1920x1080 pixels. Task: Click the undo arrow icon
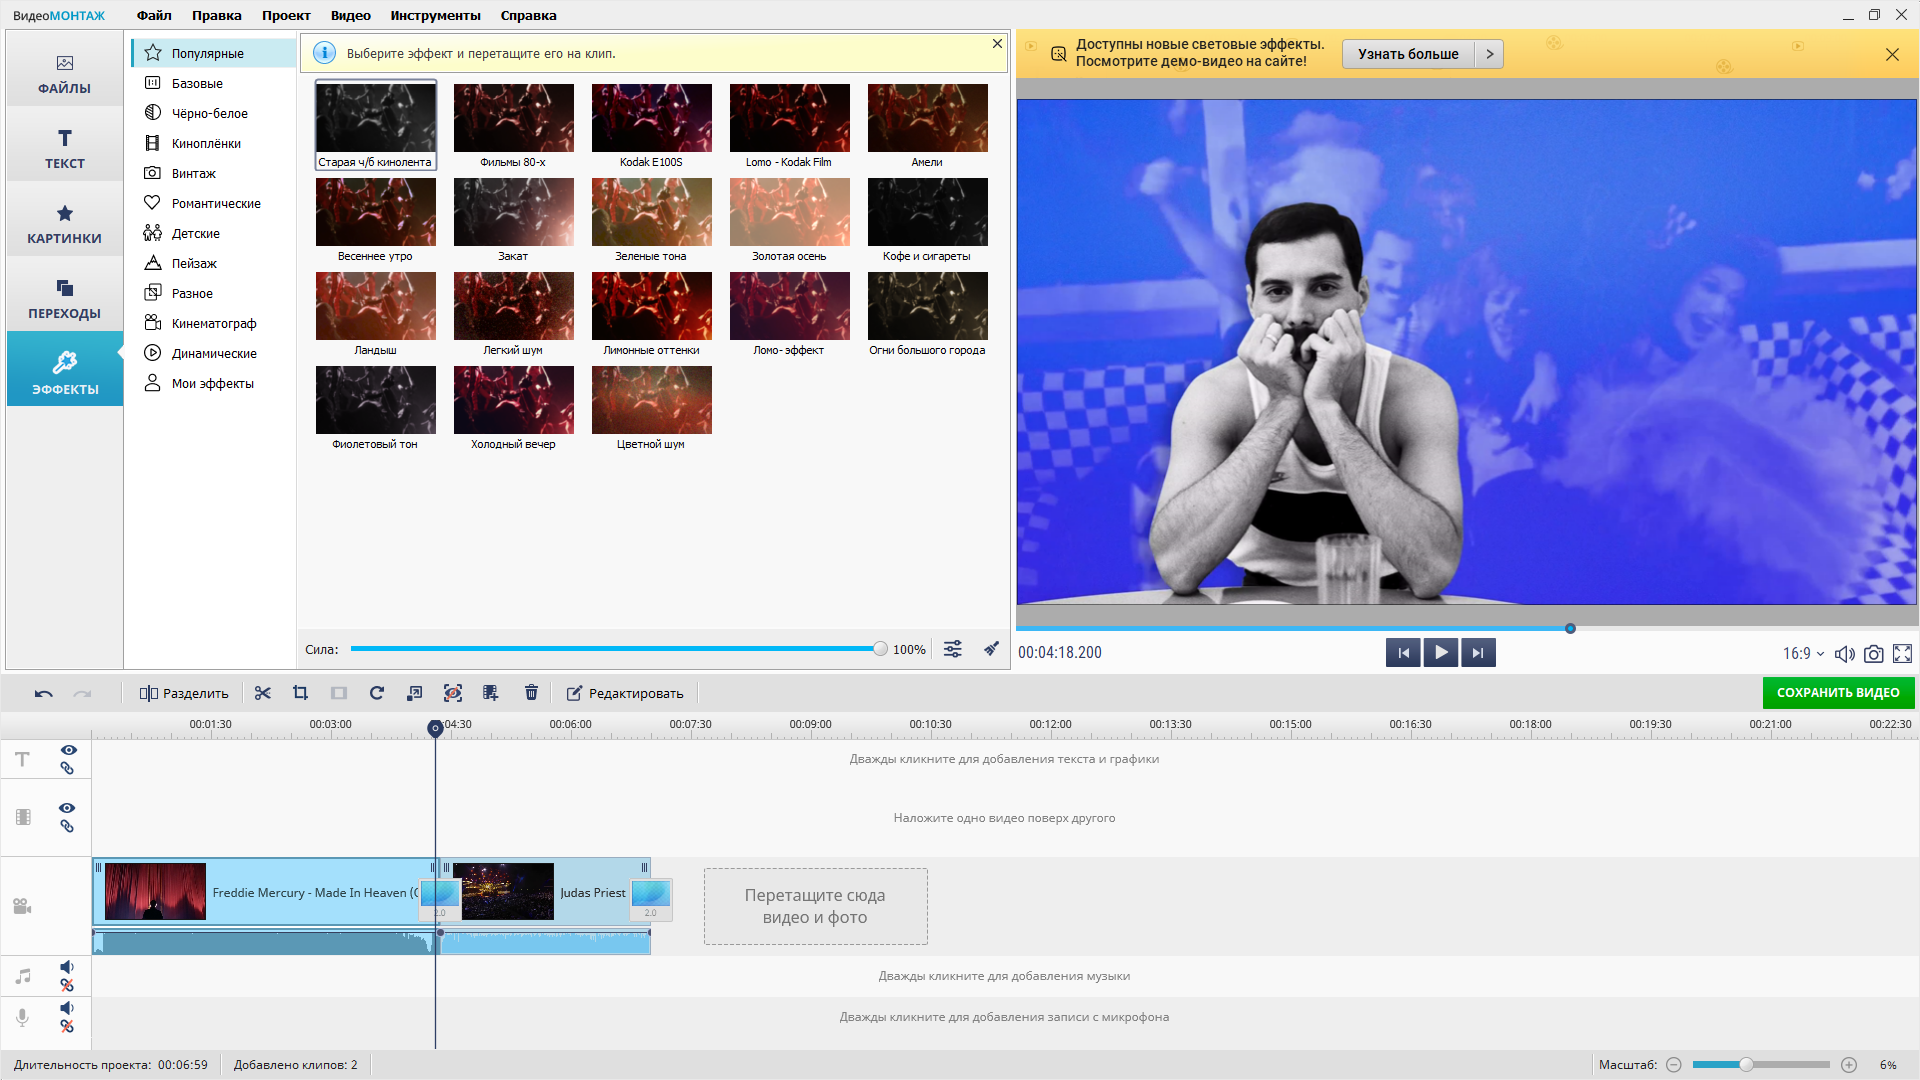pos(43,693)
